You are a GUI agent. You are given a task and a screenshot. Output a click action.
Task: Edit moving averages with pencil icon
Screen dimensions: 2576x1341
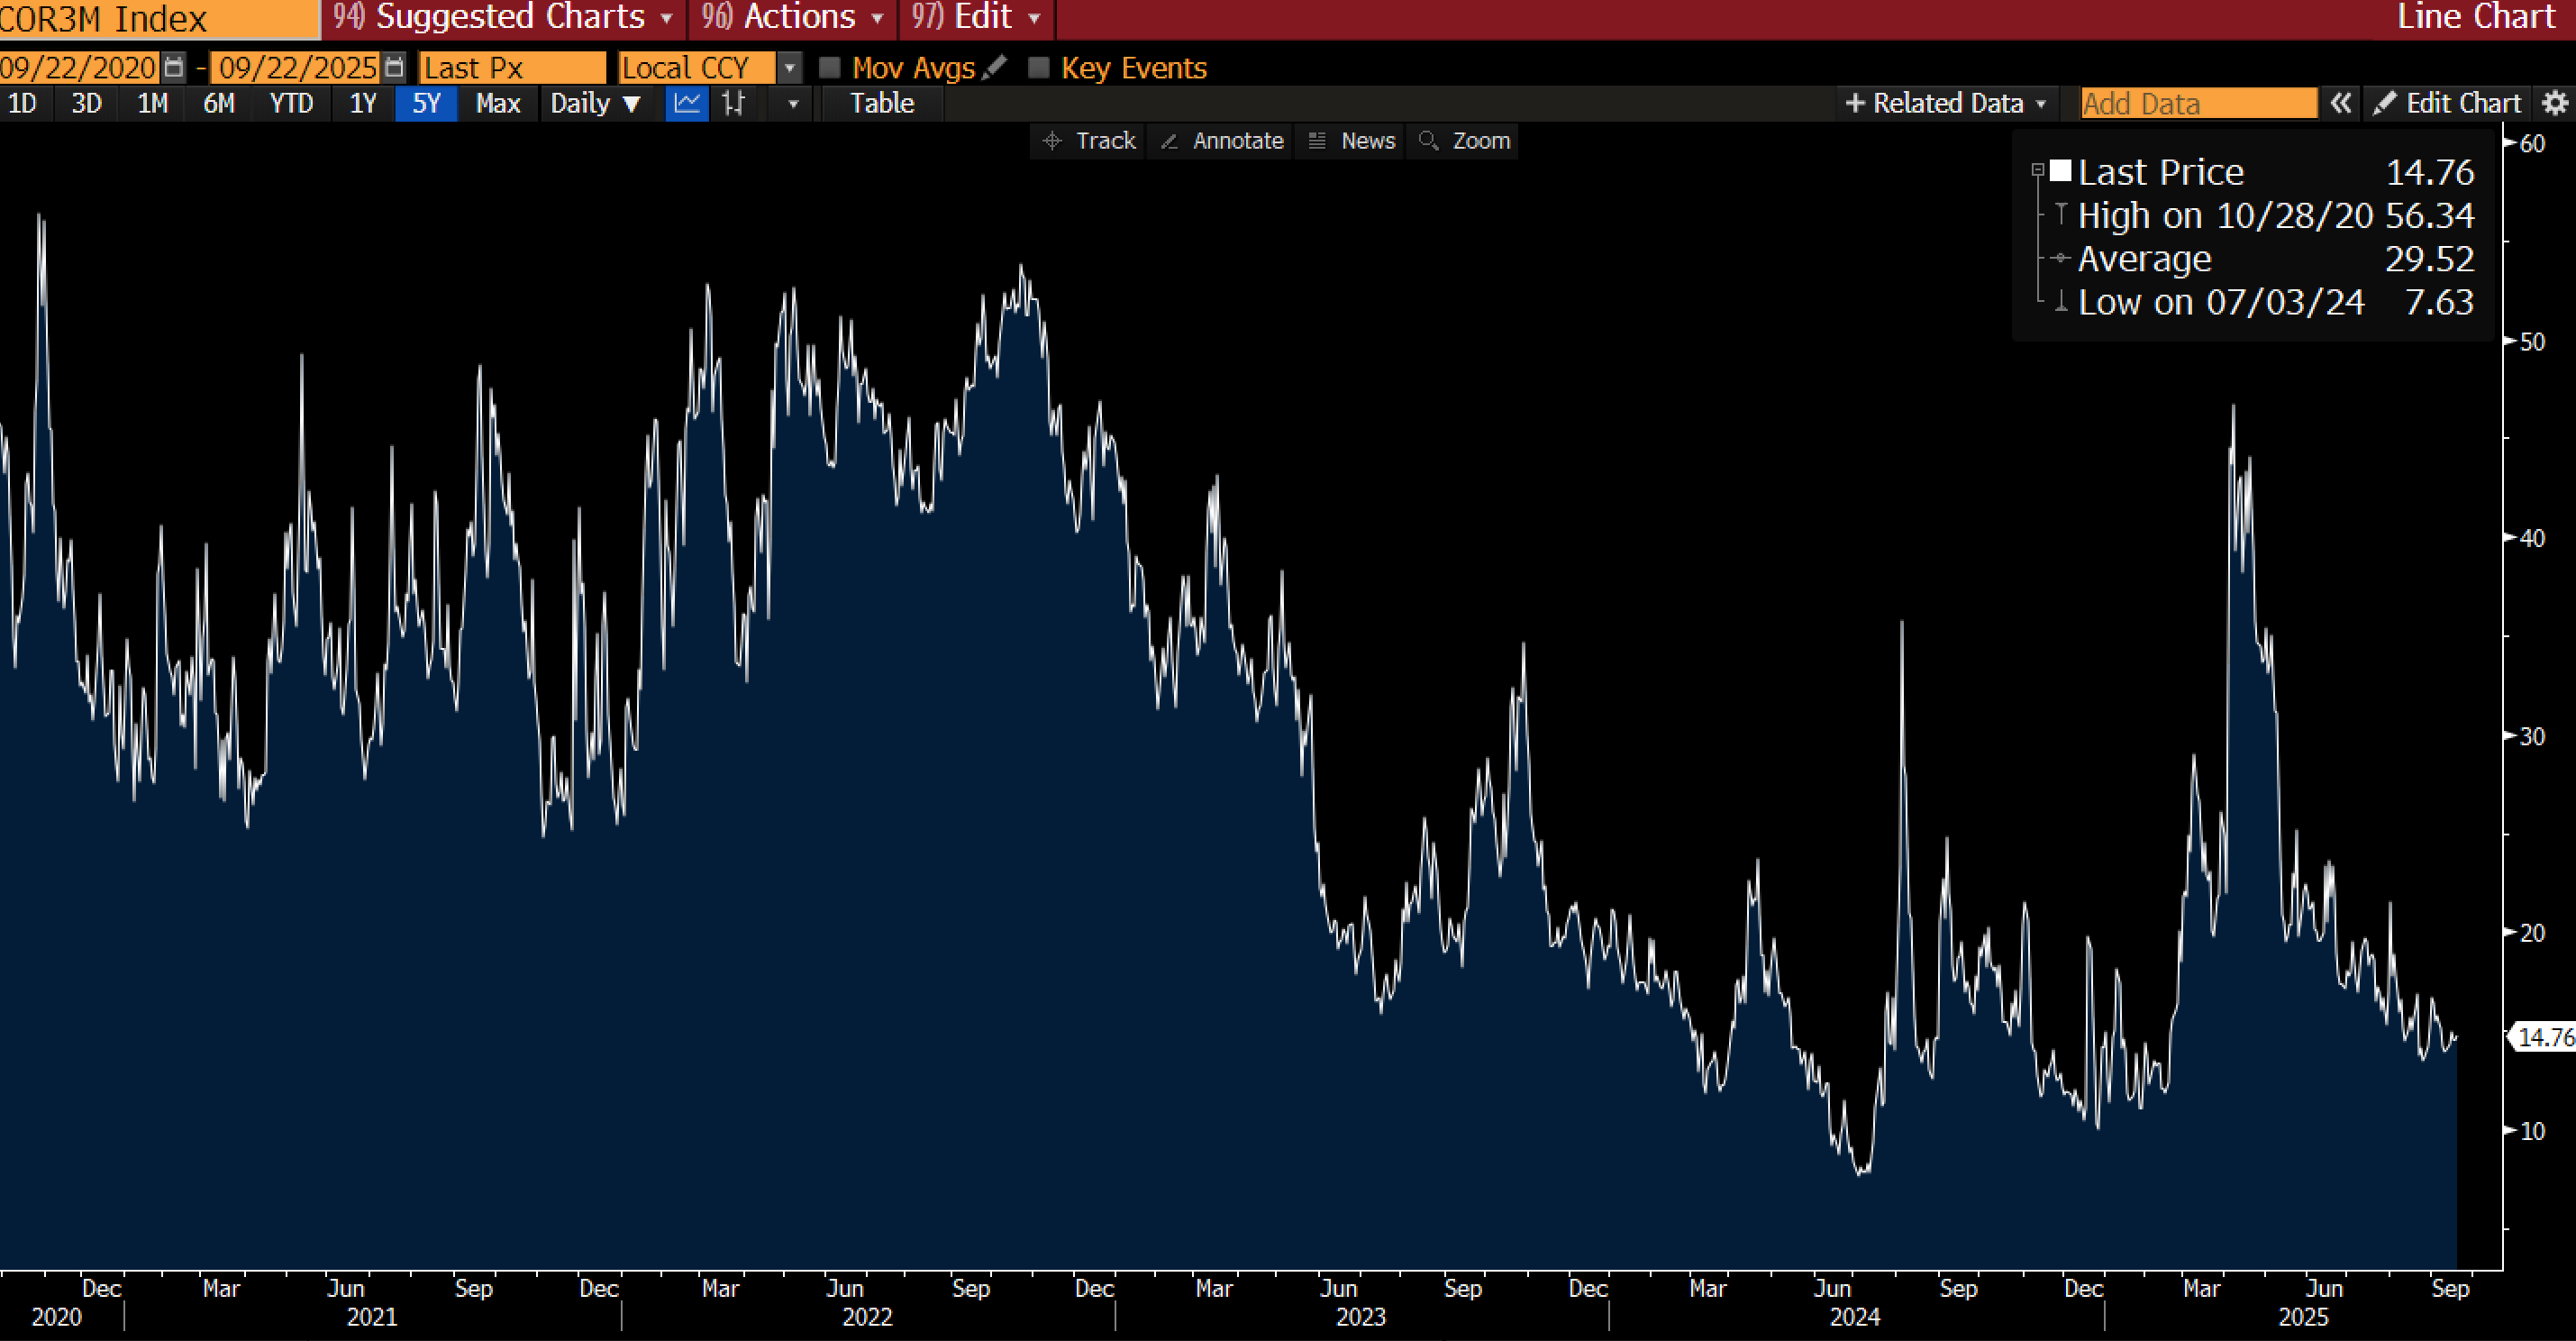[x=995, y=67]
